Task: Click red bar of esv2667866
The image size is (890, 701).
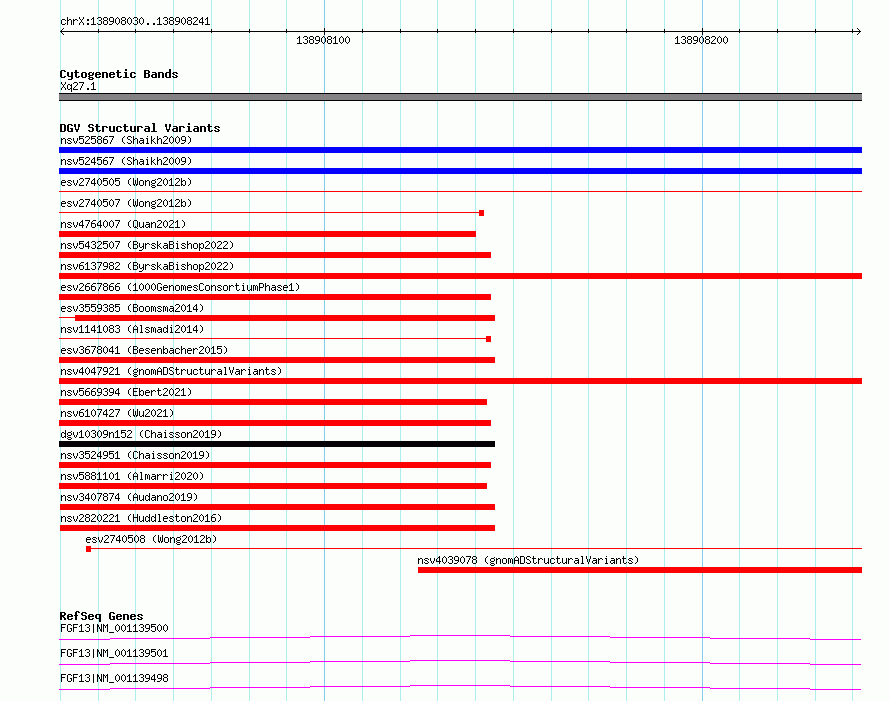Action: click(x=275, y=297)
